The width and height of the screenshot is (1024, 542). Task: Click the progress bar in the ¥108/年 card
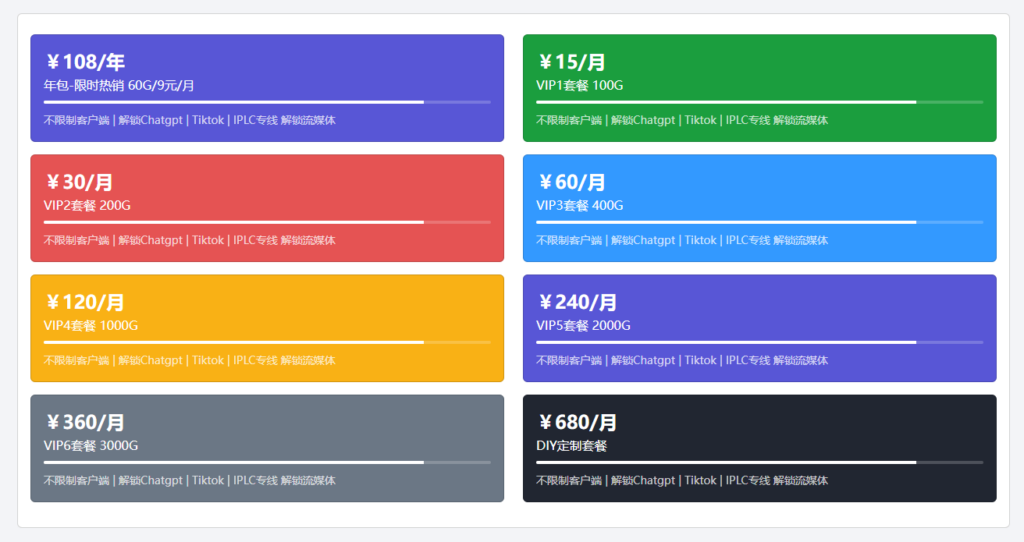267,102
